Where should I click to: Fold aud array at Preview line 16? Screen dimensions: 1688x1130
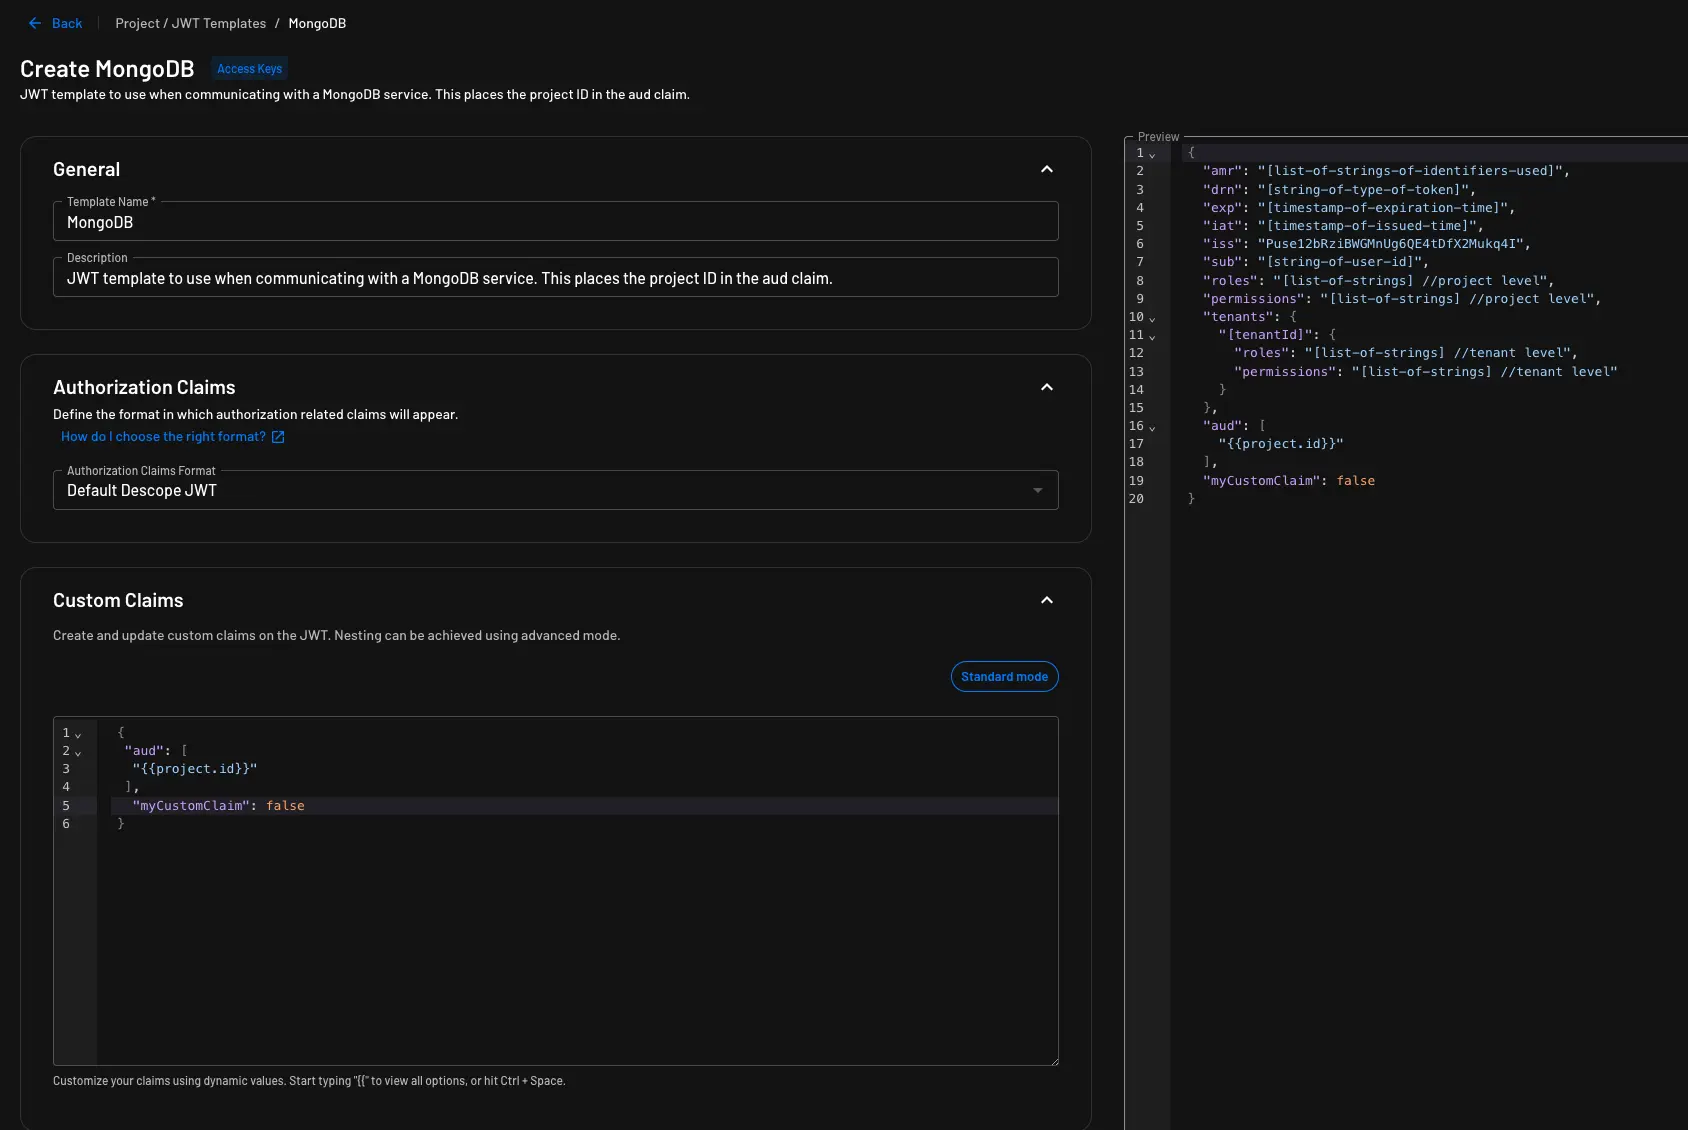(1152, 428)
